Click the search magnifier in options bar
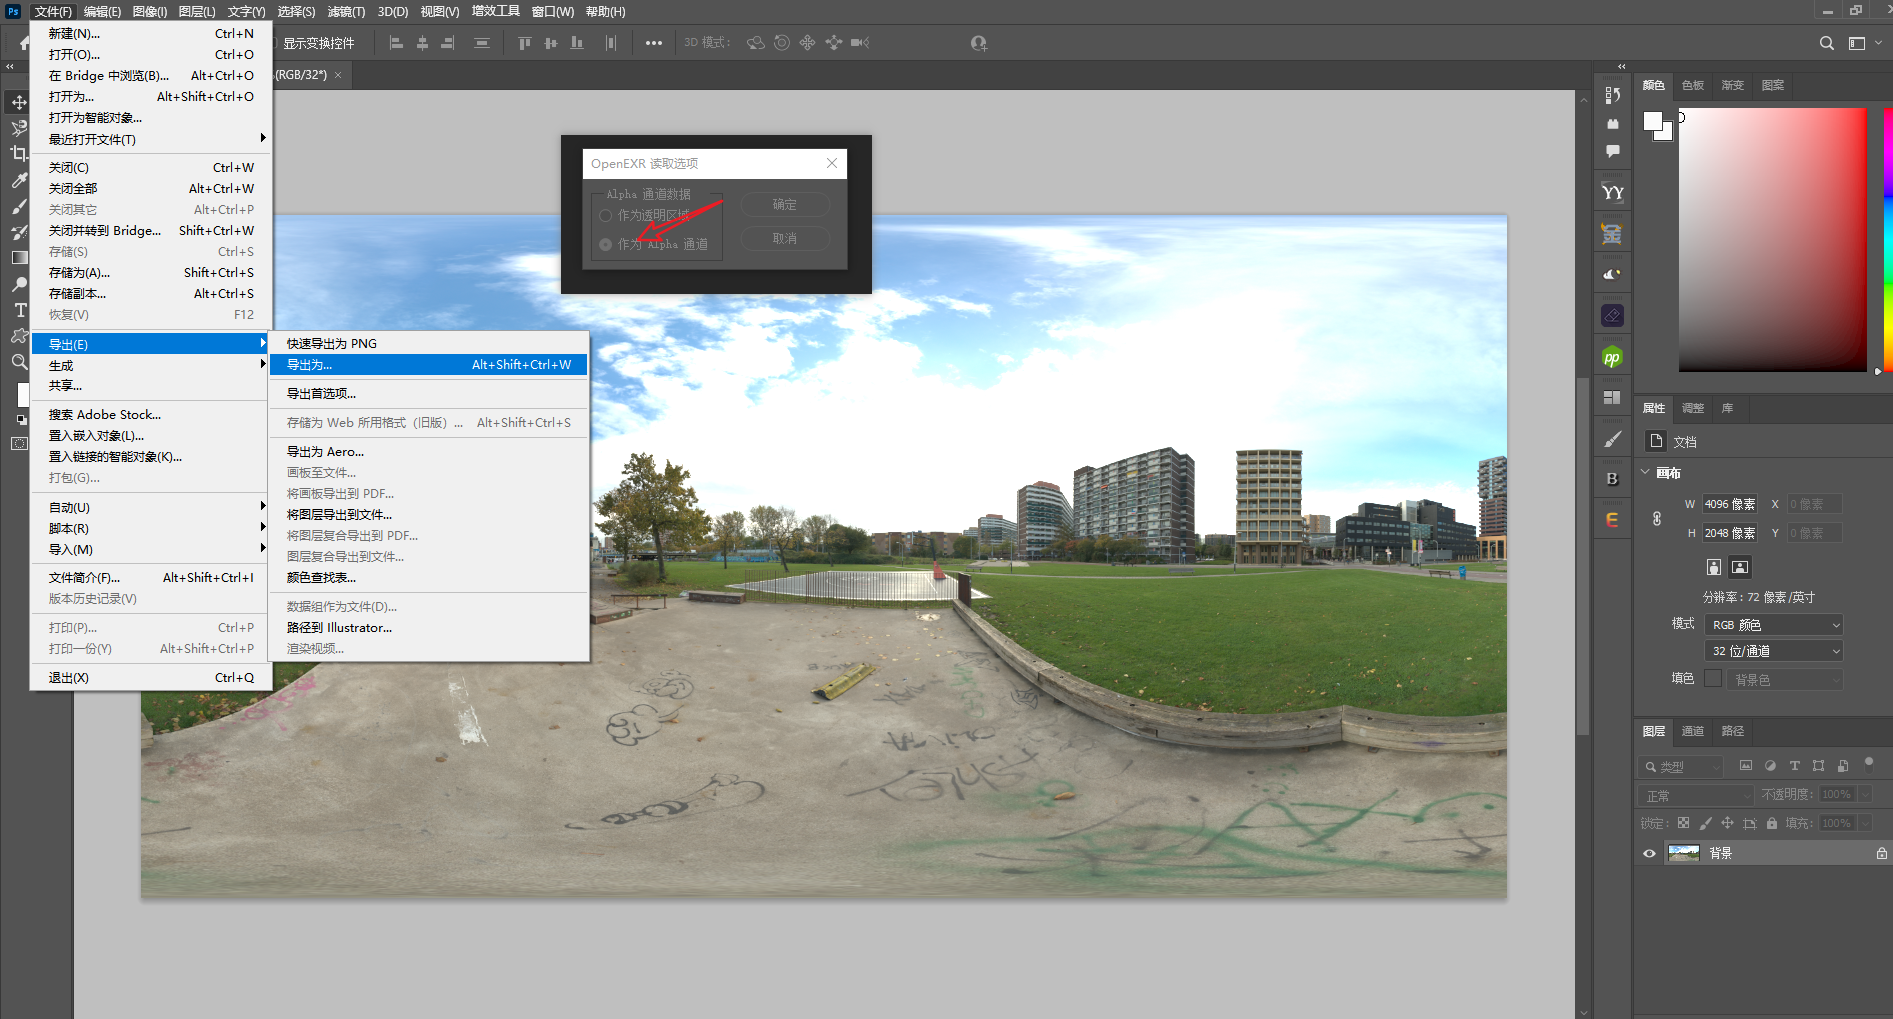The width and height of the screenshot is (1893, 1019). point(1826,43)
